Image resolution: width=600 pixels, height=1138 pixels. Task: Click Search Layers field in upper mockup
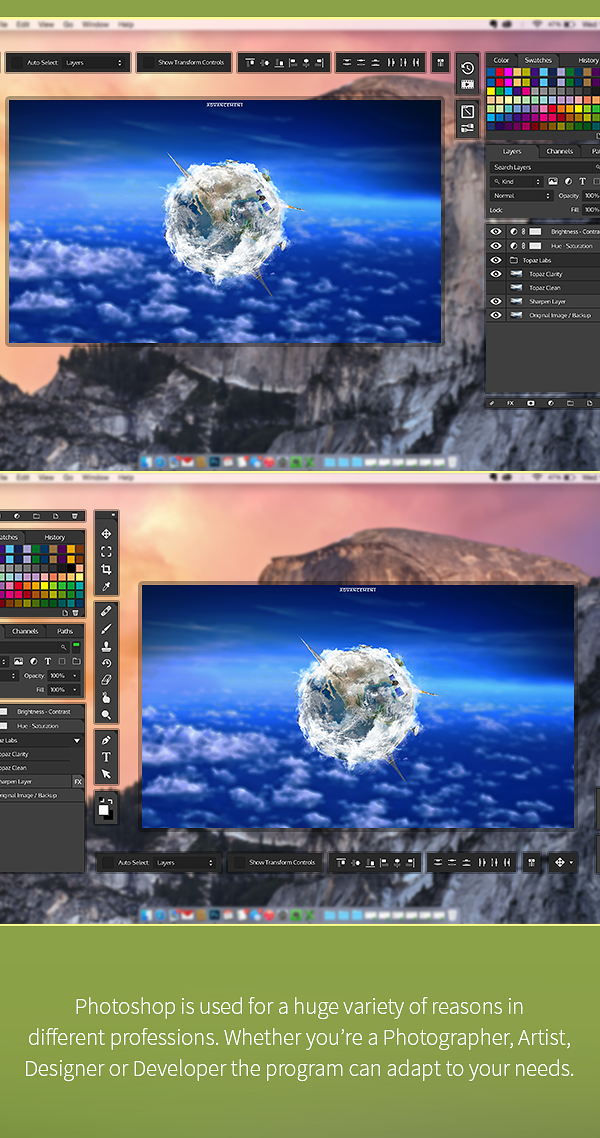544,167
